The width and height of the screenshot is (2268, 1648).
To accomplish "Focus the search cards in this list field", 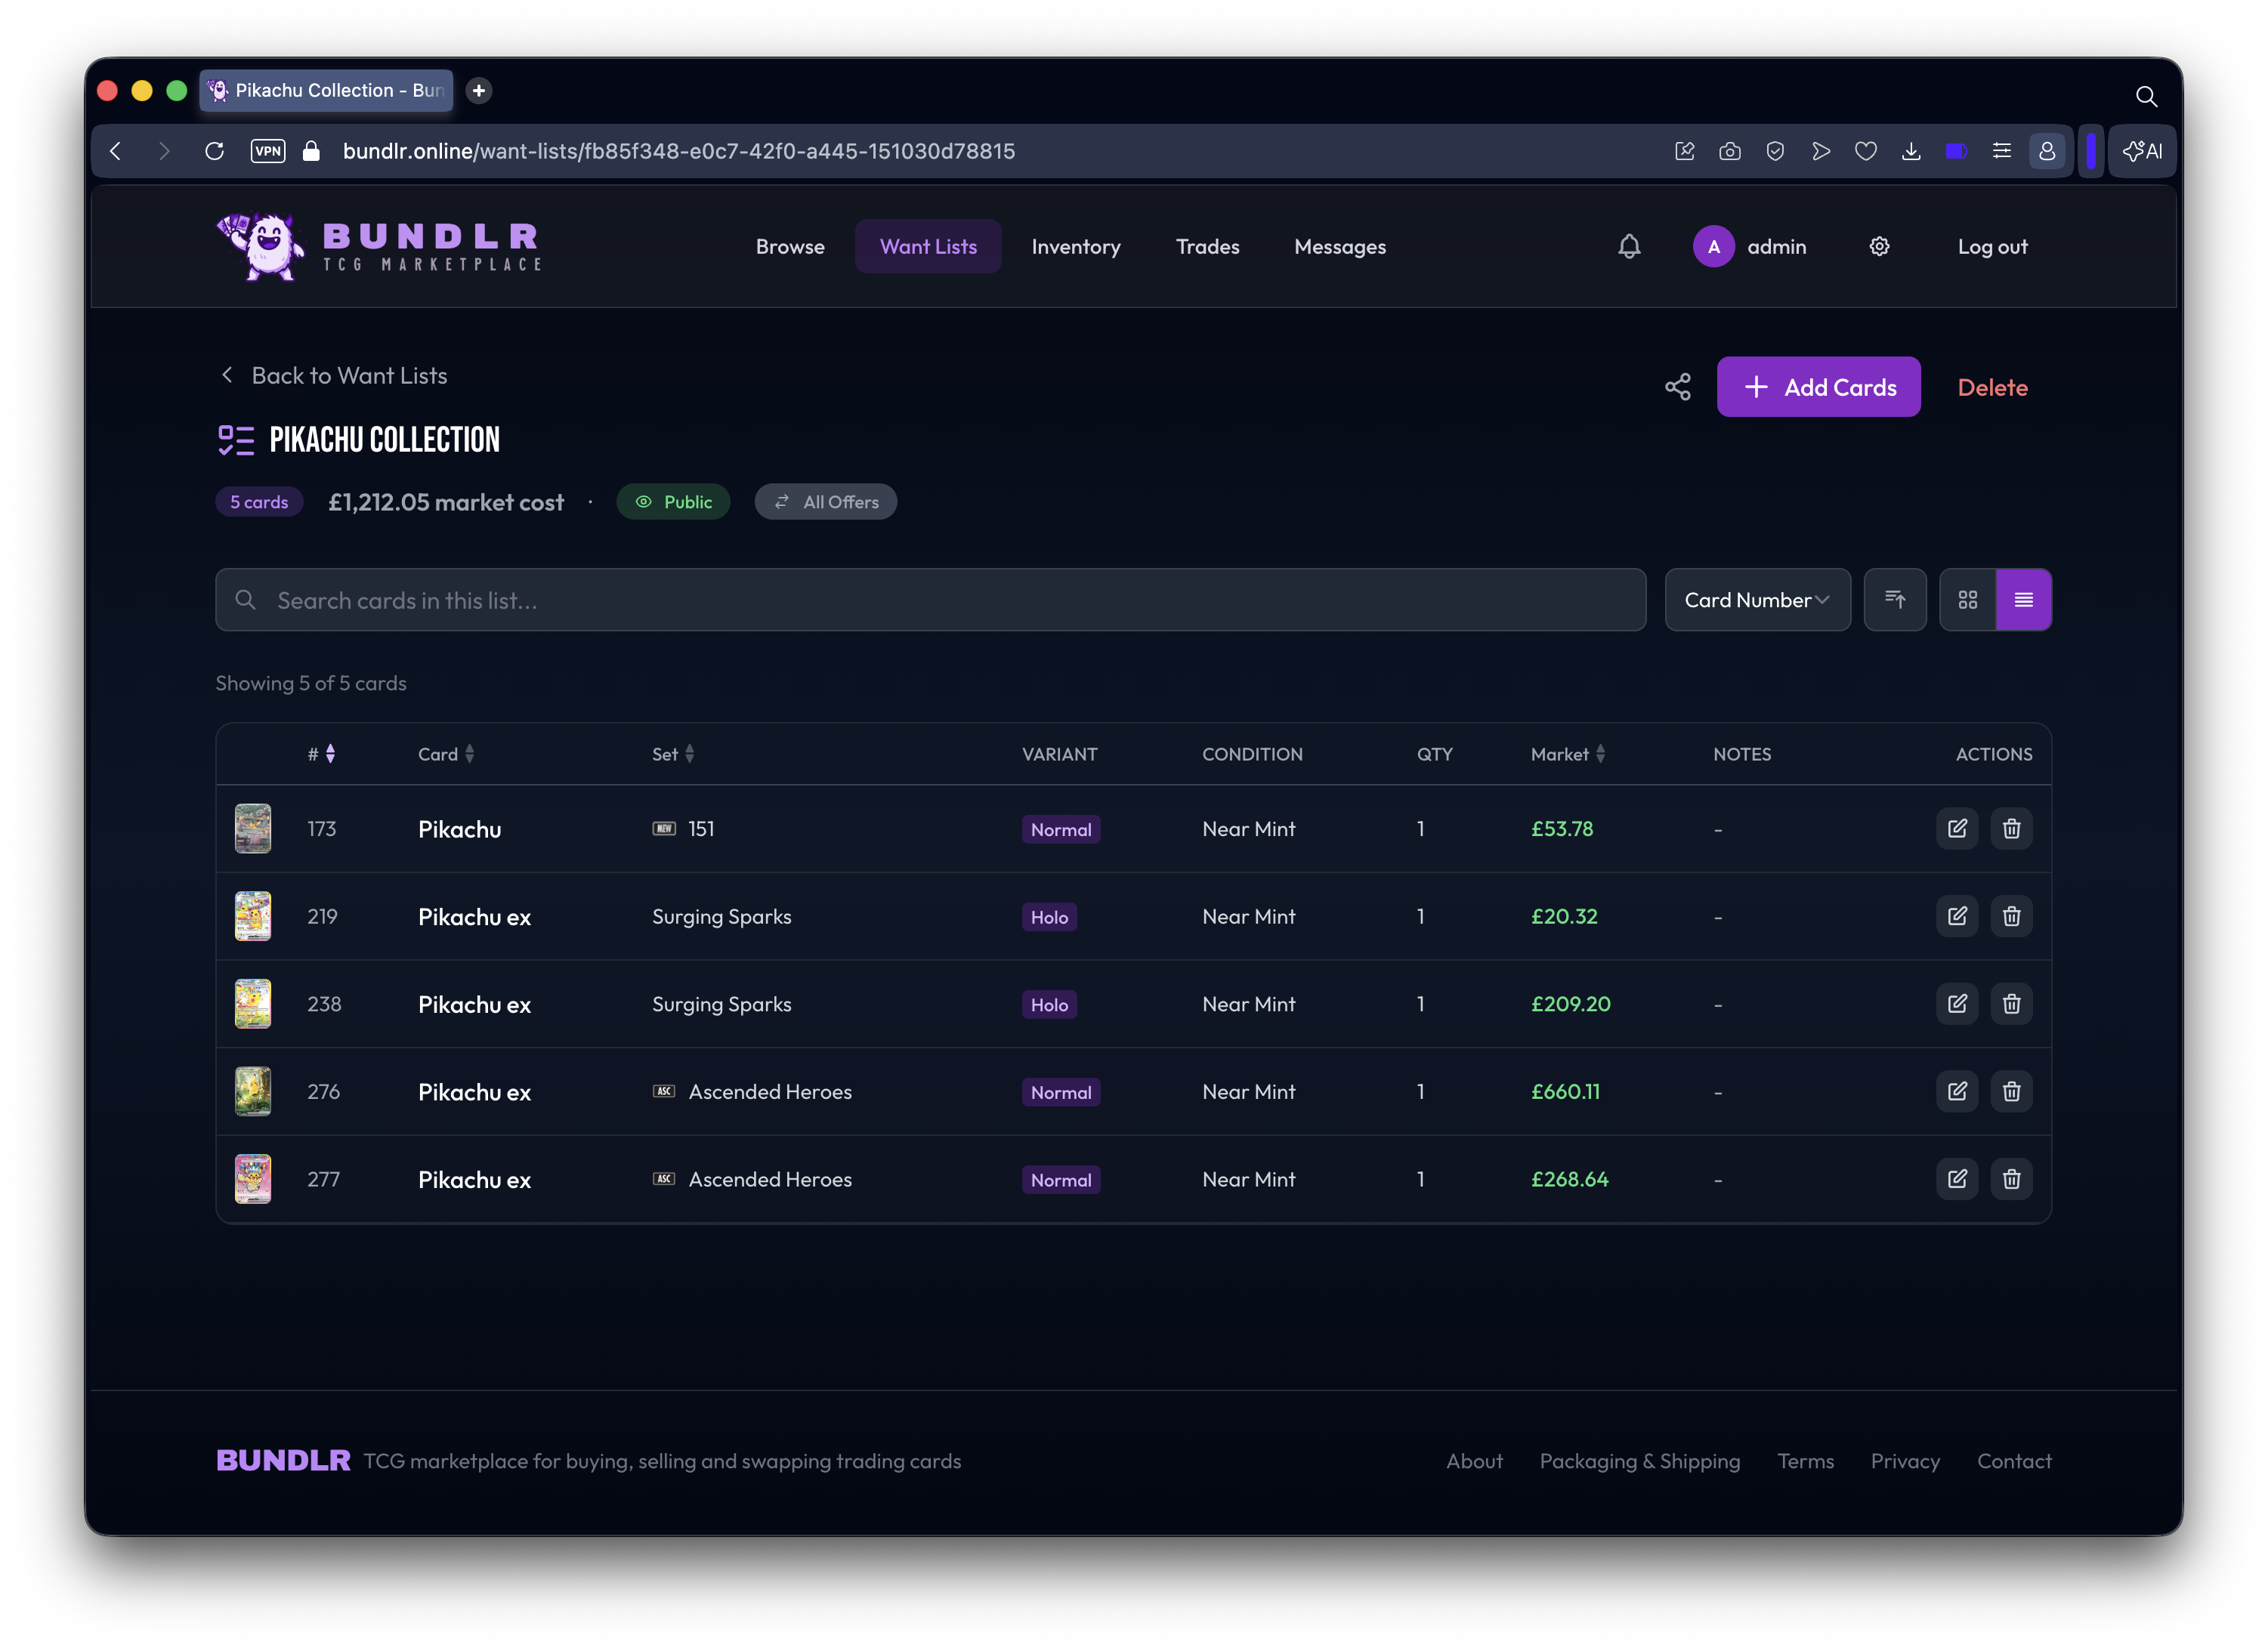I will tap(930, 599).
